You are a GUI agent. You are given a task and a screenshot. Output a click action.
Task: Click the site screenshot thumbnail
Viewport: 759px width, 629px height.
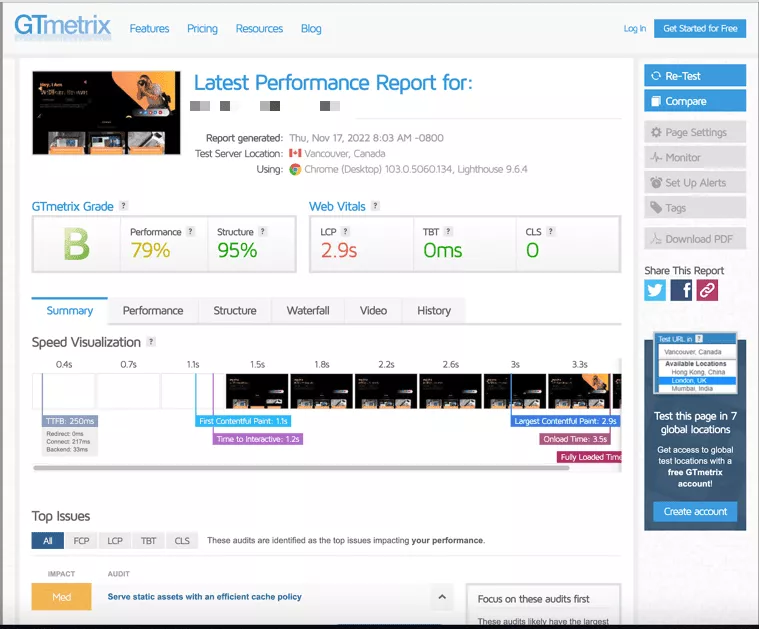[x=106, y=113]
